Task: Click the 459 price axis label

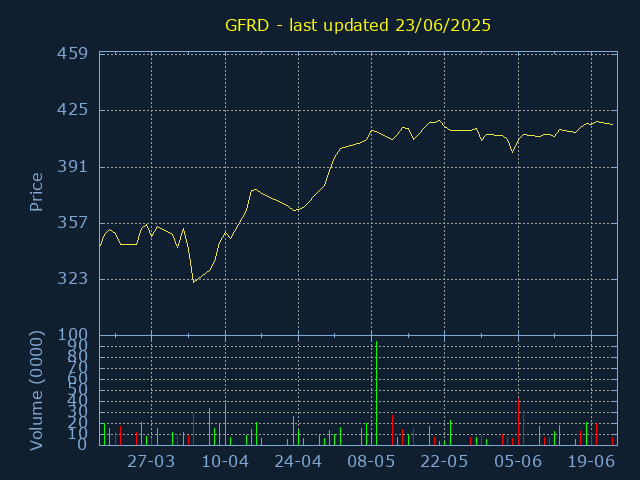Action: [x=73, y=53]
